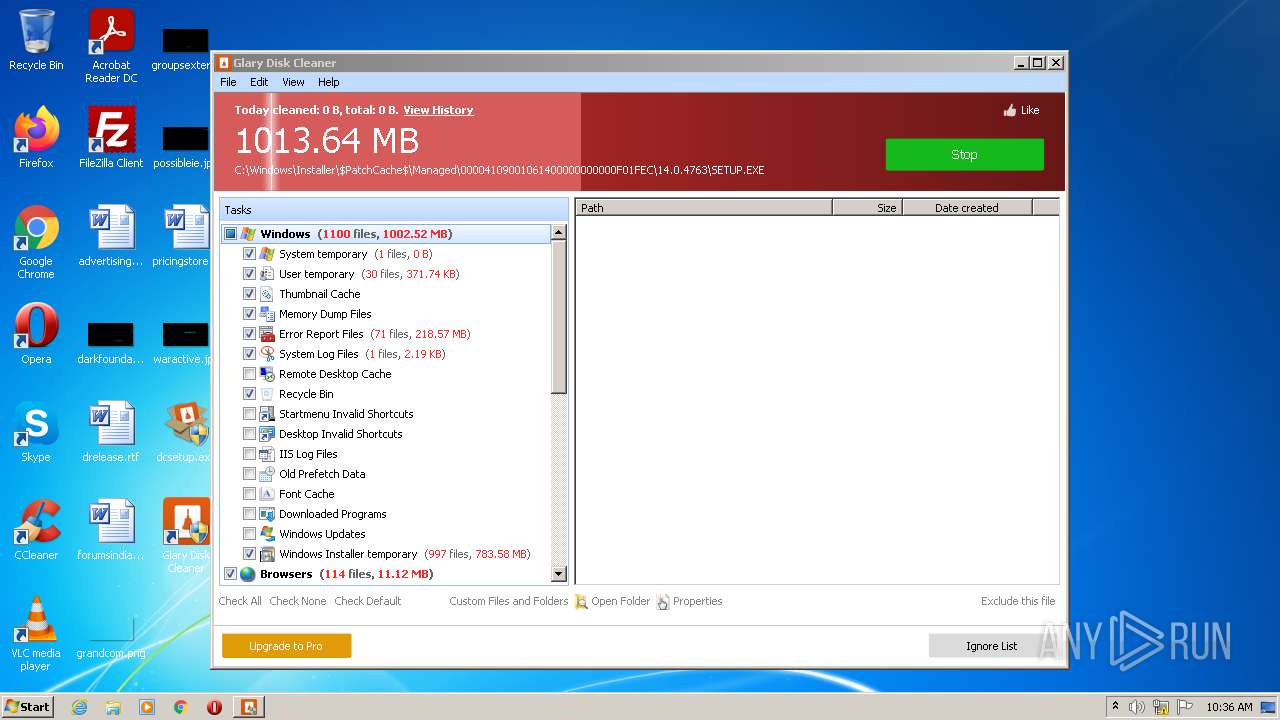
Task: Sort by the Path column header
Action: click(x=704, y=207)
